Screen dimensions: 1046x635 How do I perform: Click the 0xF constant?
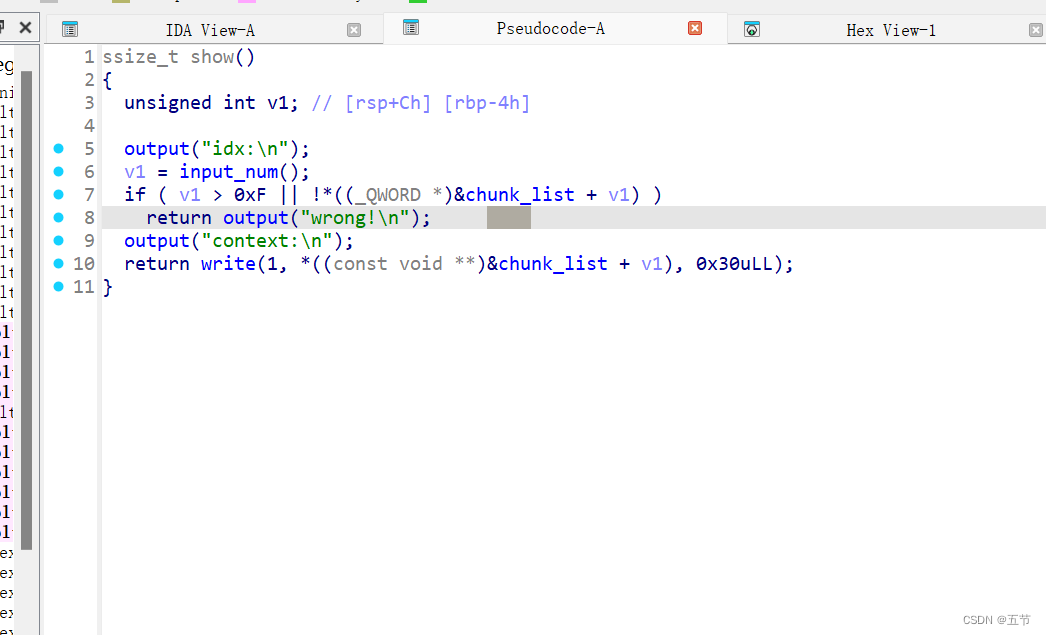pyautogui.click(x=250, y=195)
